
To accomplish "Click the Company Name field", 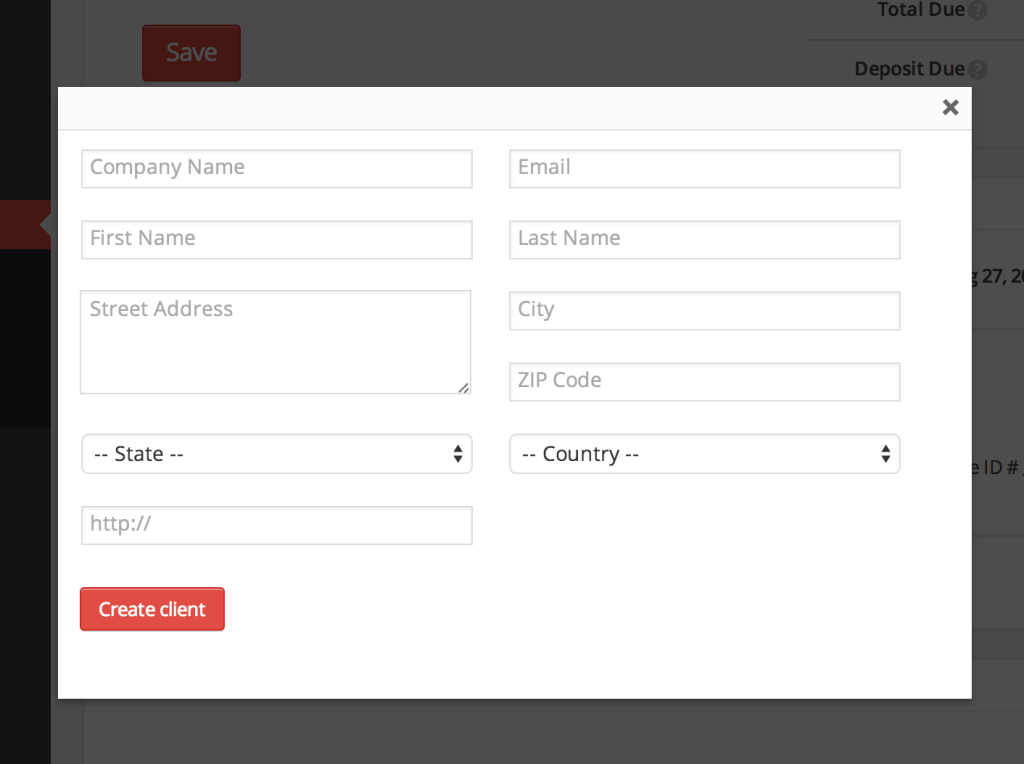I will click(x=276, y=168).
